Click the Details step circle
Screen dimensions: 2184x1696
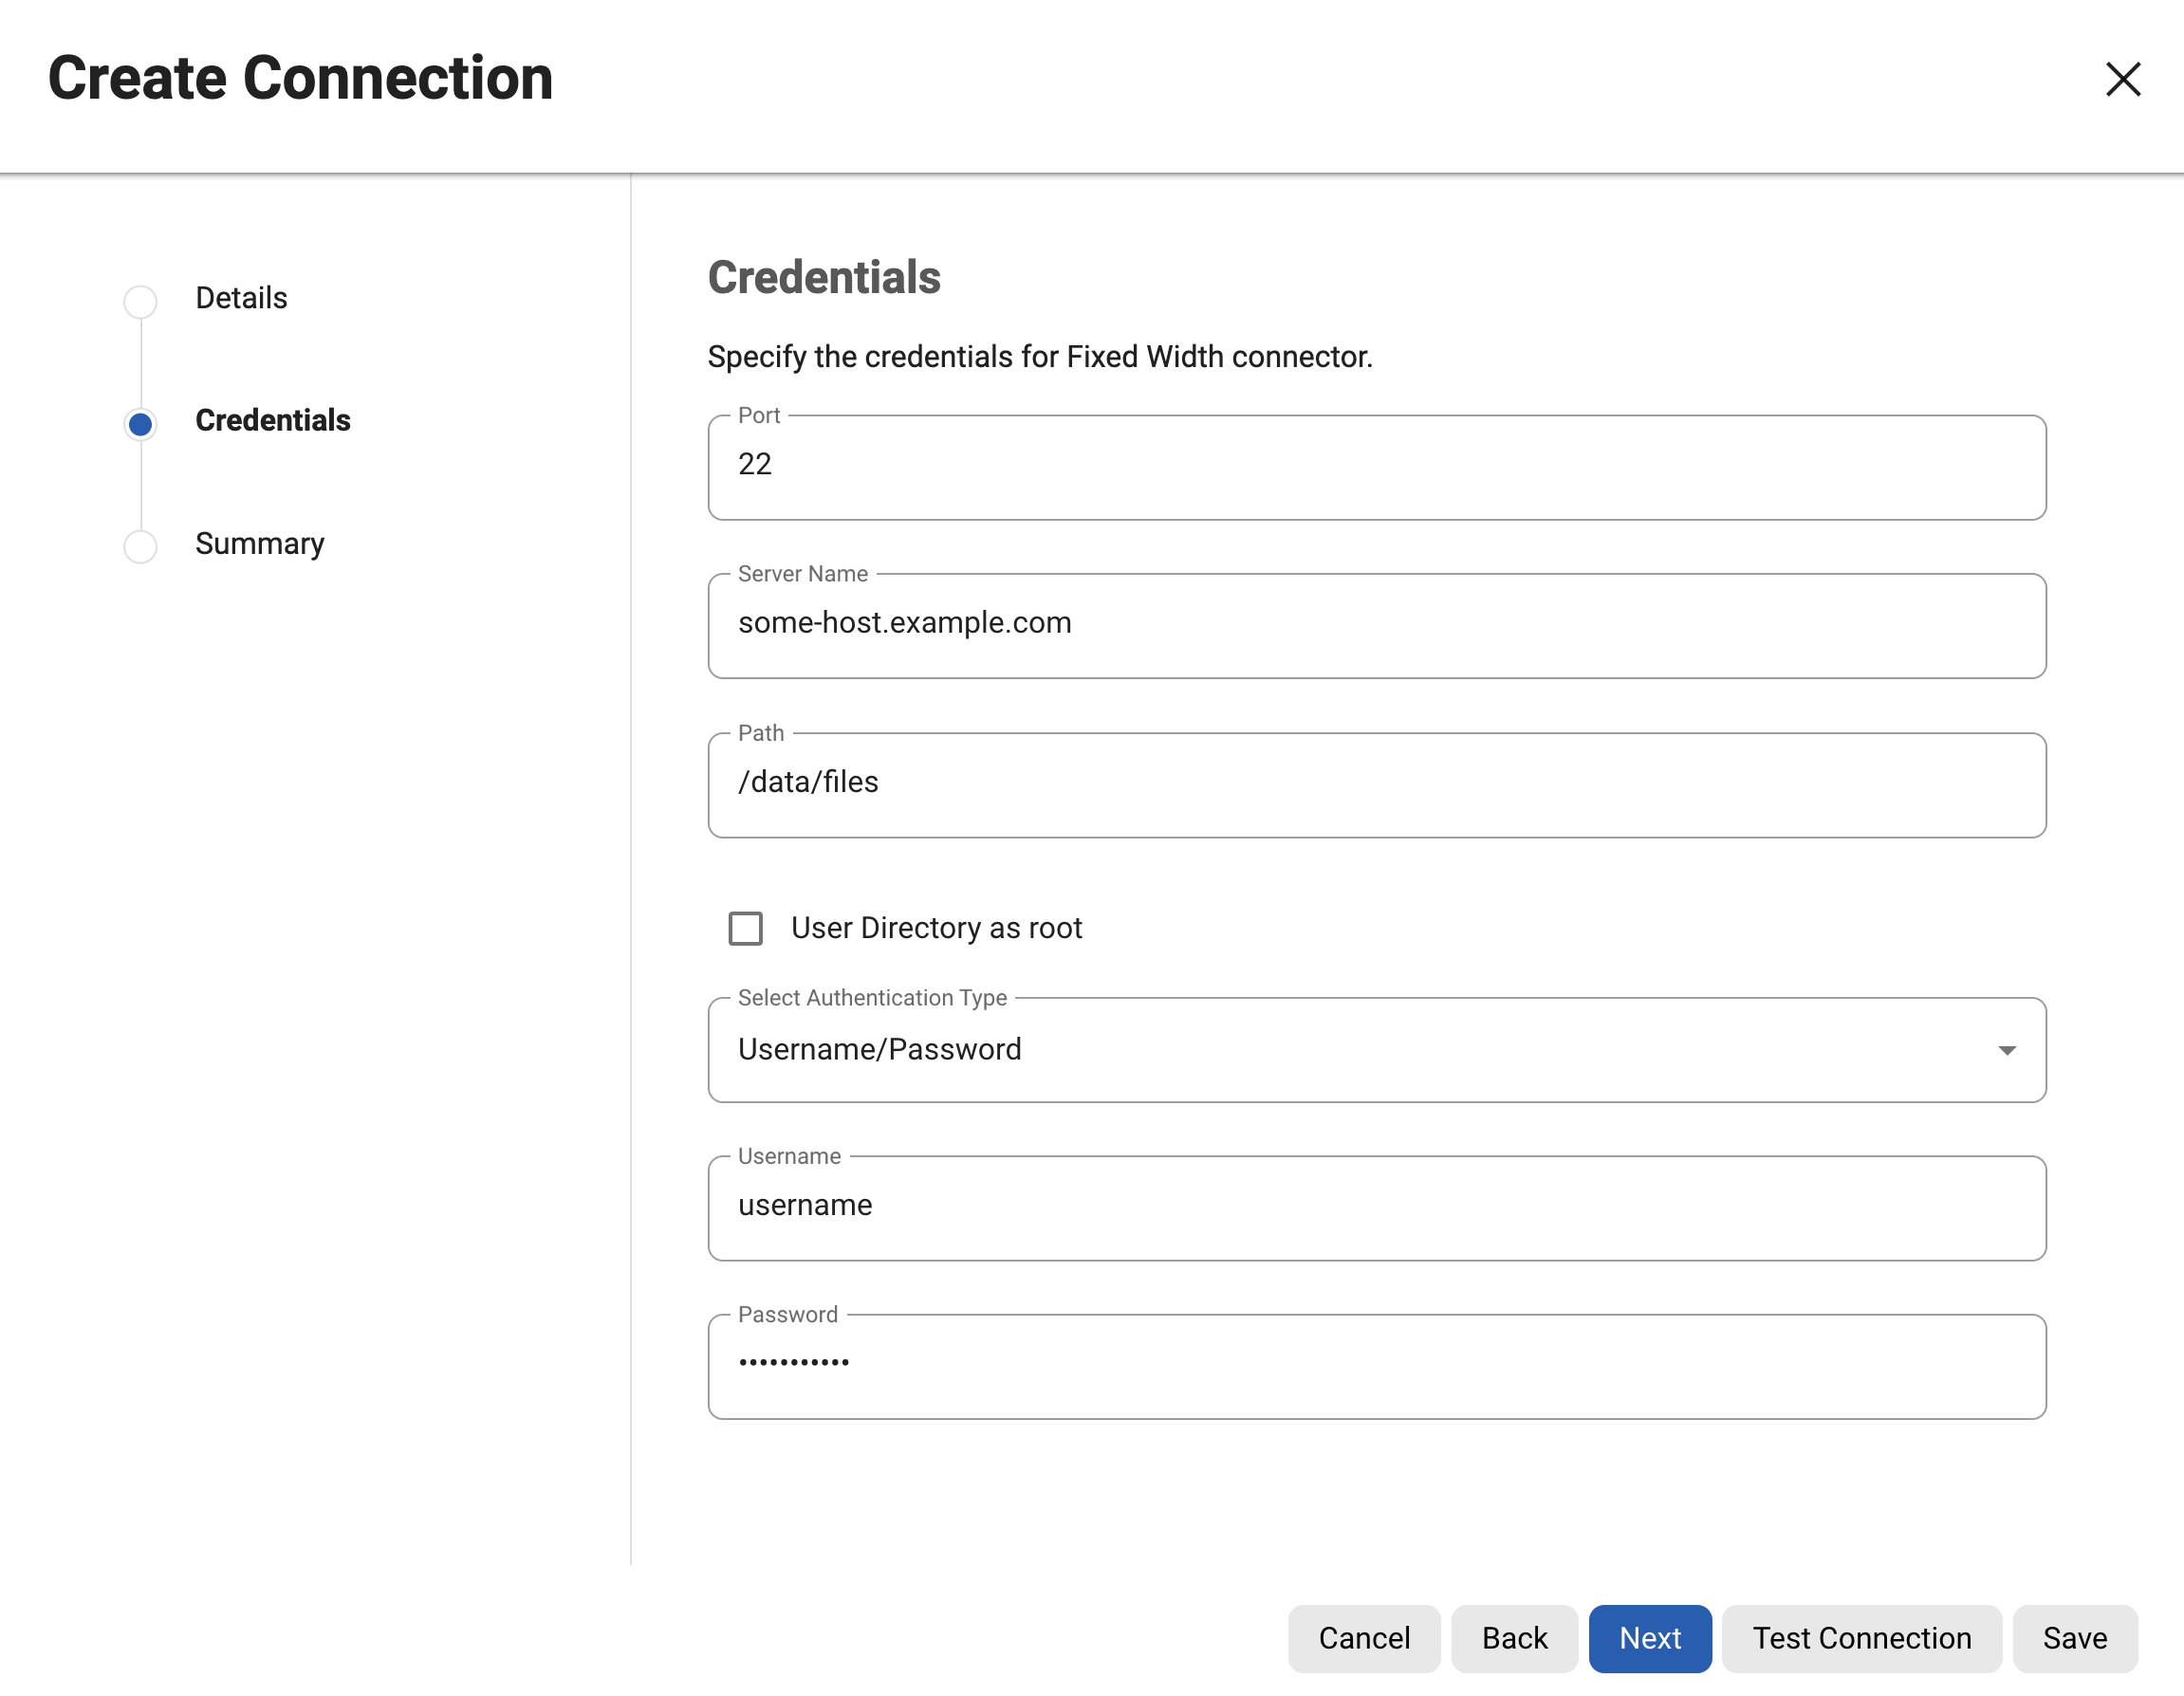140,301
